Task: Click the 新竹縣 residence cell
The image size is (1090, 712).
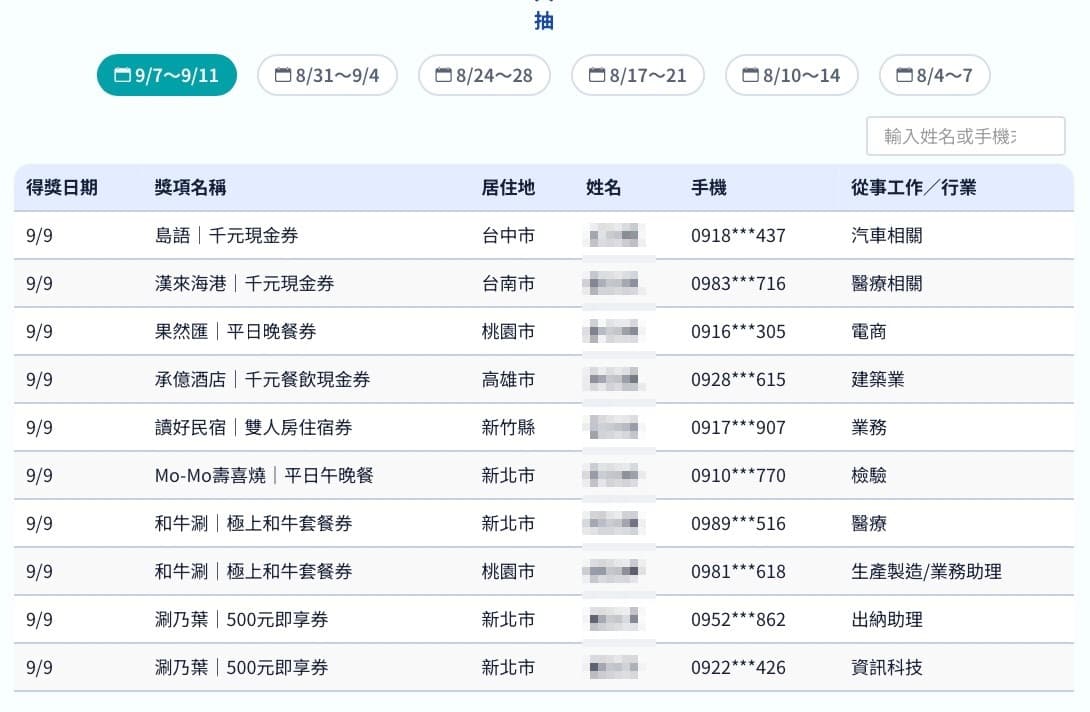Action: (x=508, y=428)
